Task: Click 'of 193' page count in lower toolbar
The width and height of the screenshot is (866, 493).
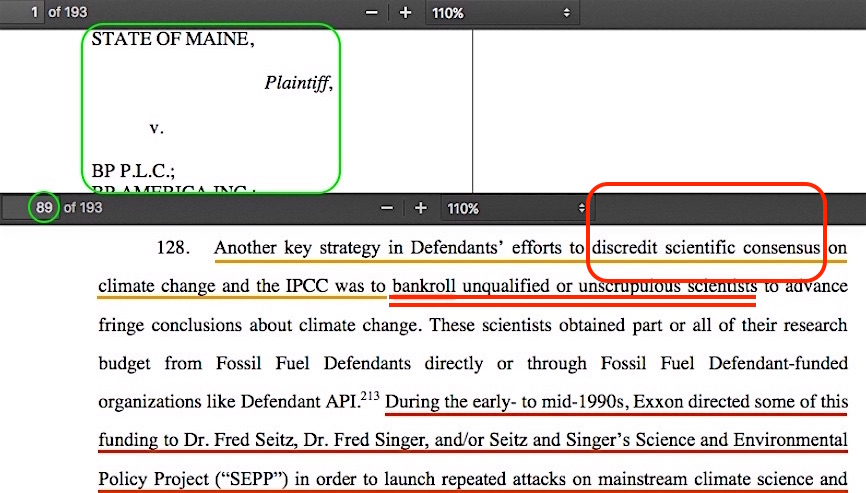Action: 83,208
